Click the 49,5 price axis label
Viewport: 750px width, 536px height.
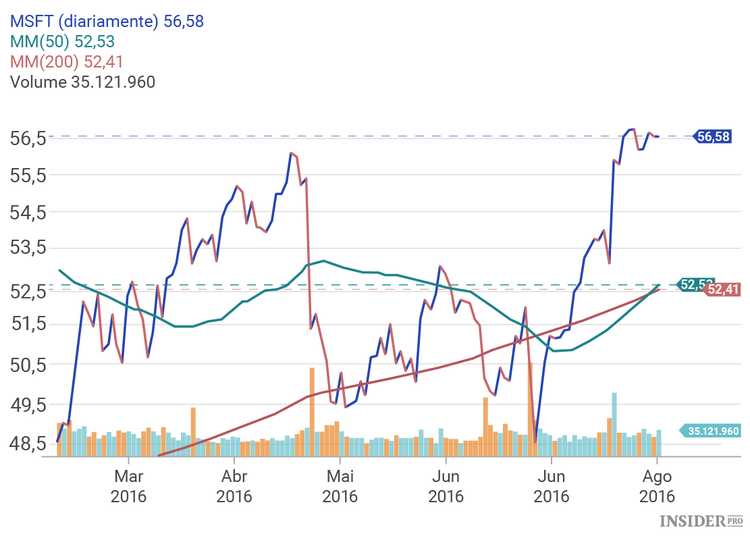pos(28,404)
